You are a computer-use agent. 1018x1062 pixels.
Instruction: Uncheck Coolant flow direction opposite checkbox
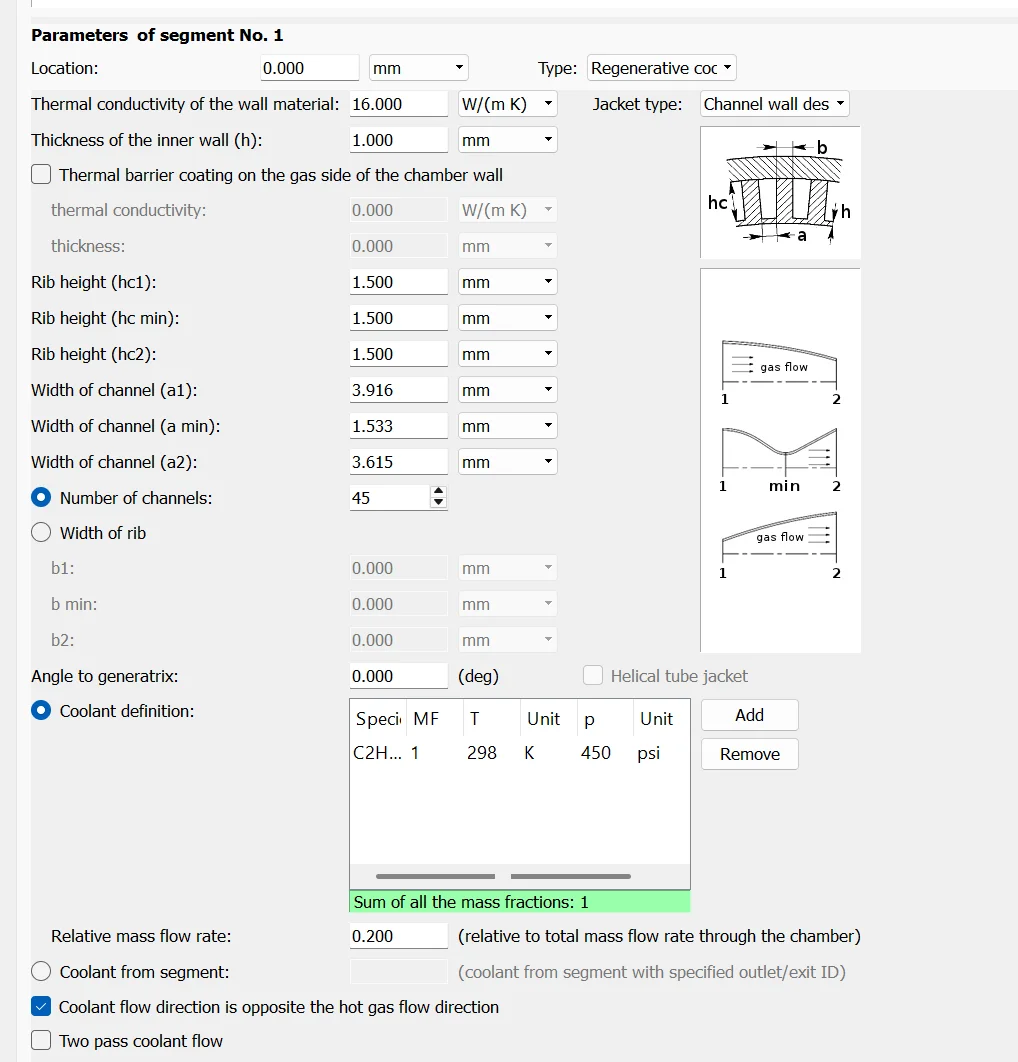[42, 1007]
